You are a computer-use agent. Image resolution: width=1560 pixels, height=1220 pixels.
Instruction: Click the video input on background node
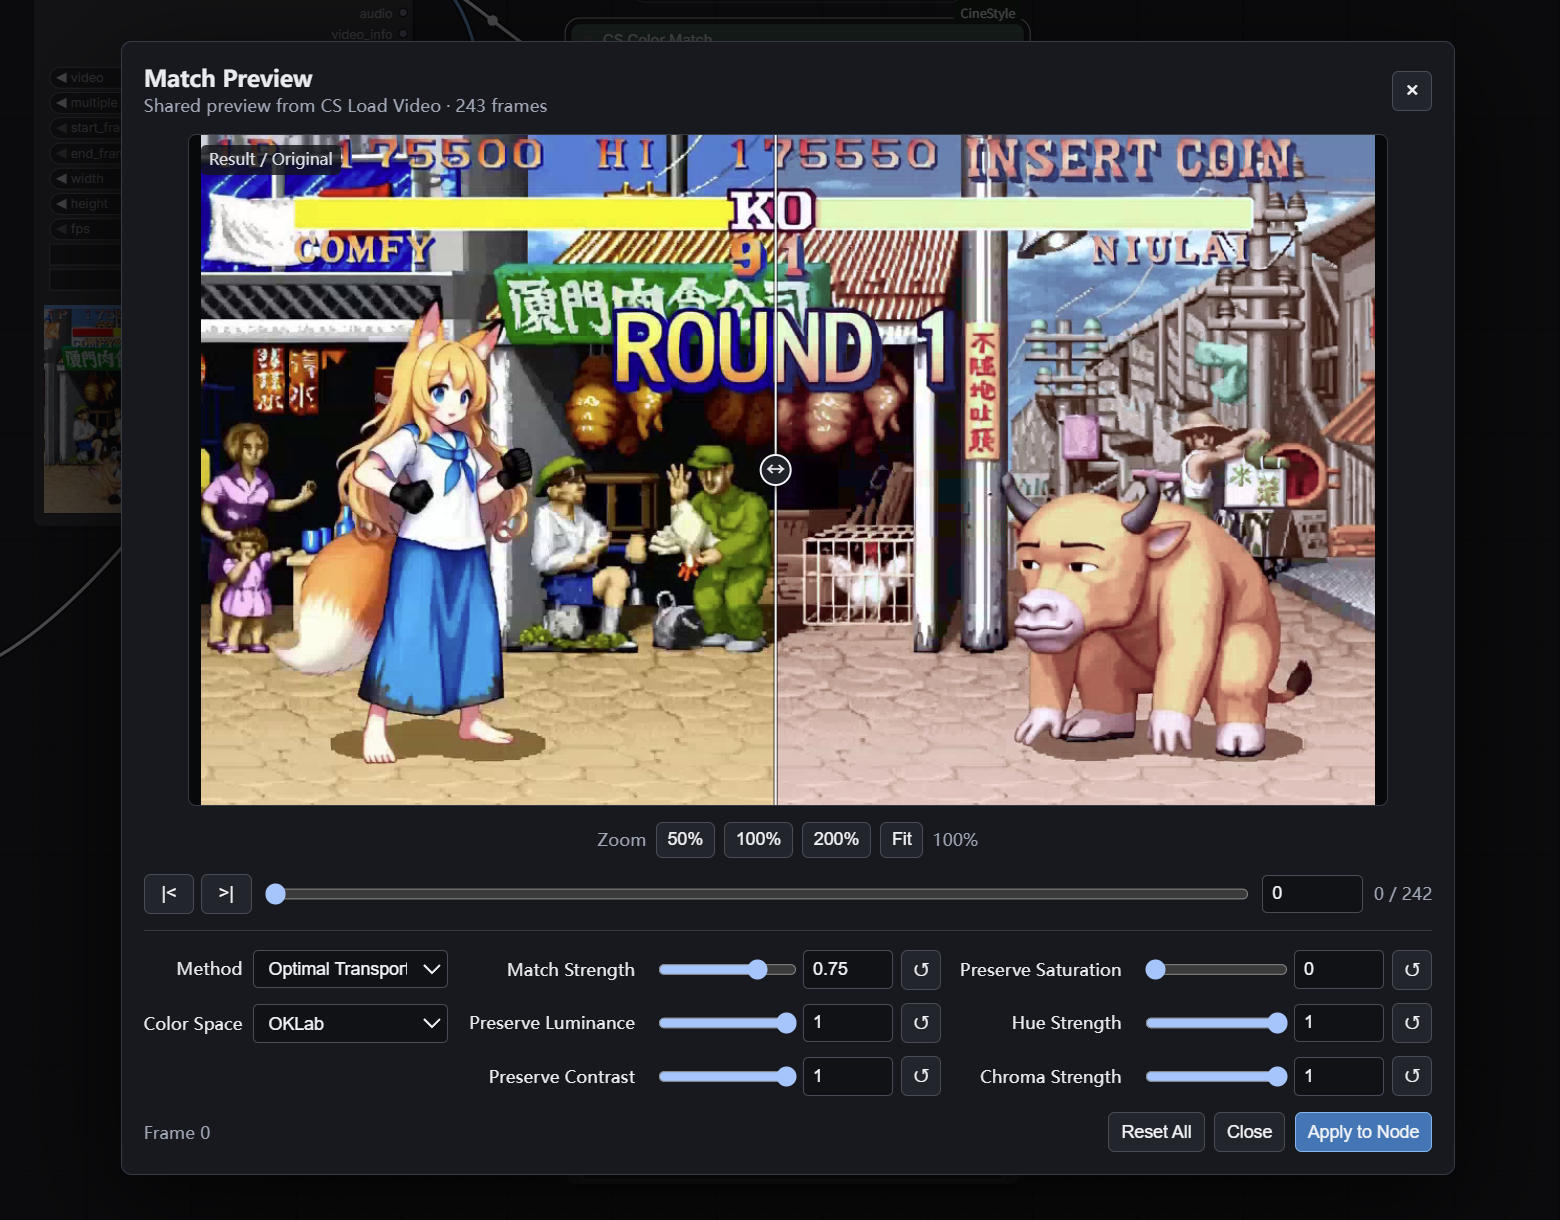pos(85,77)
